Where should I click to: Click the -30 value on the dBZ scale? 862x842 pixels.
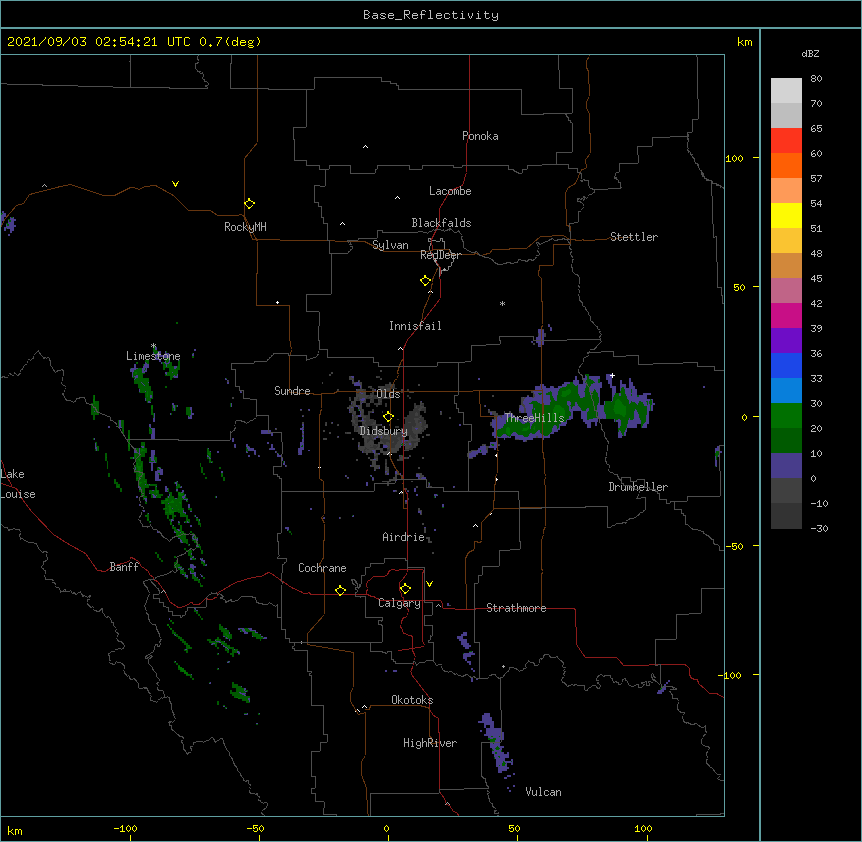(819, 528)
